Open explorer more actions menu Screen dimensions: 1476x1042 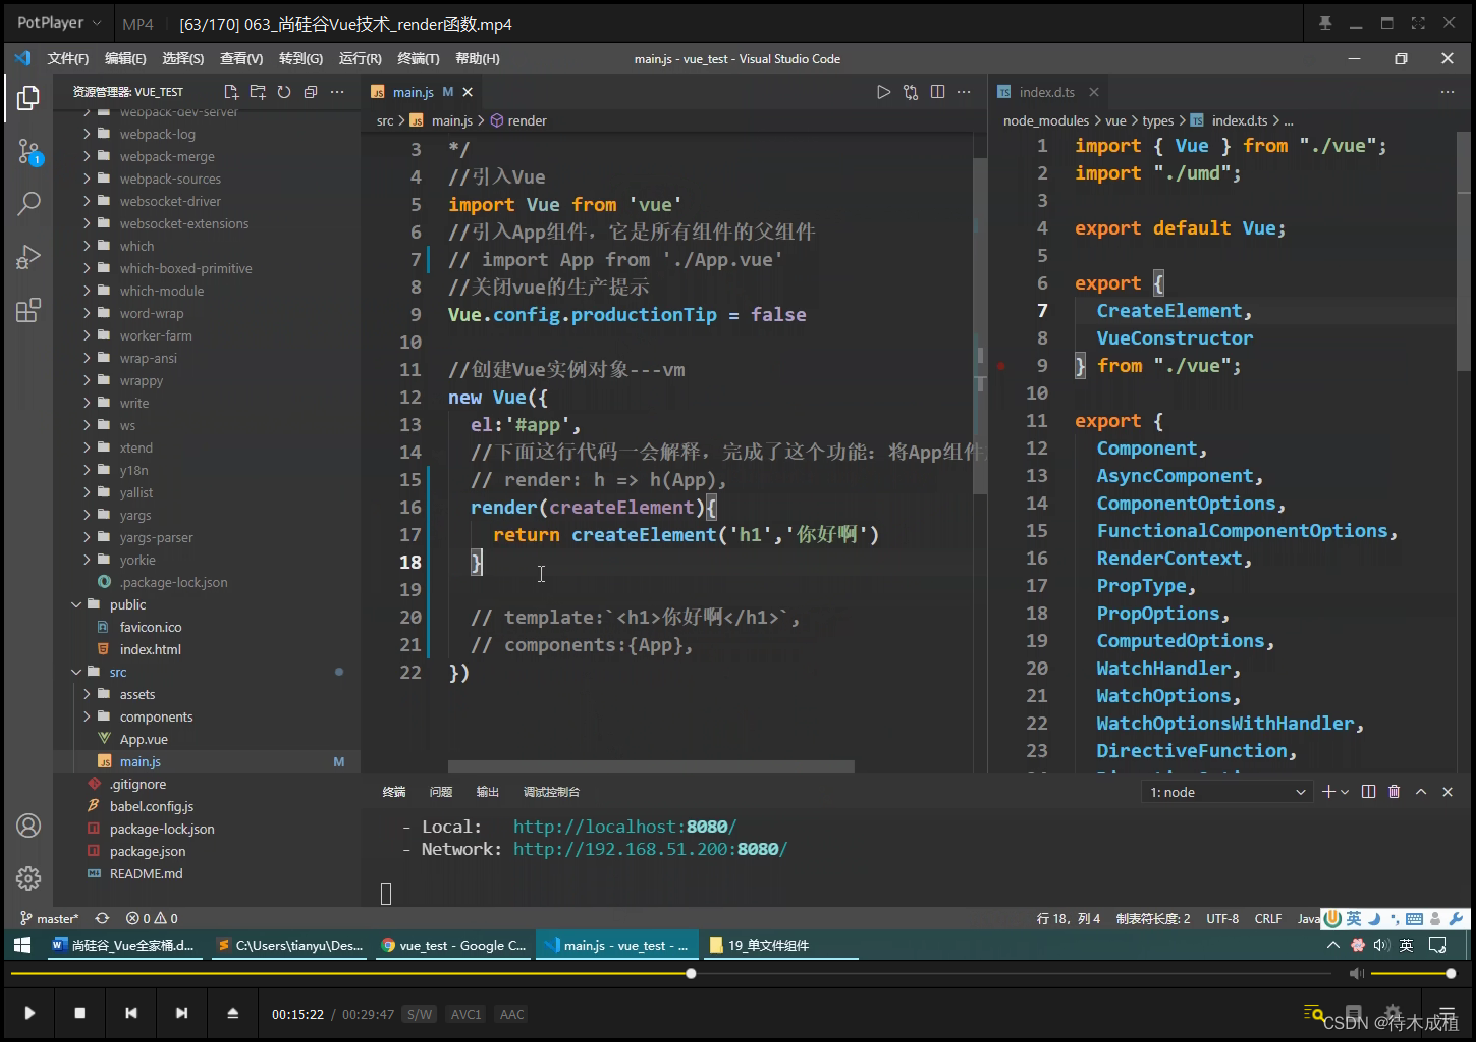pos(337,92)
